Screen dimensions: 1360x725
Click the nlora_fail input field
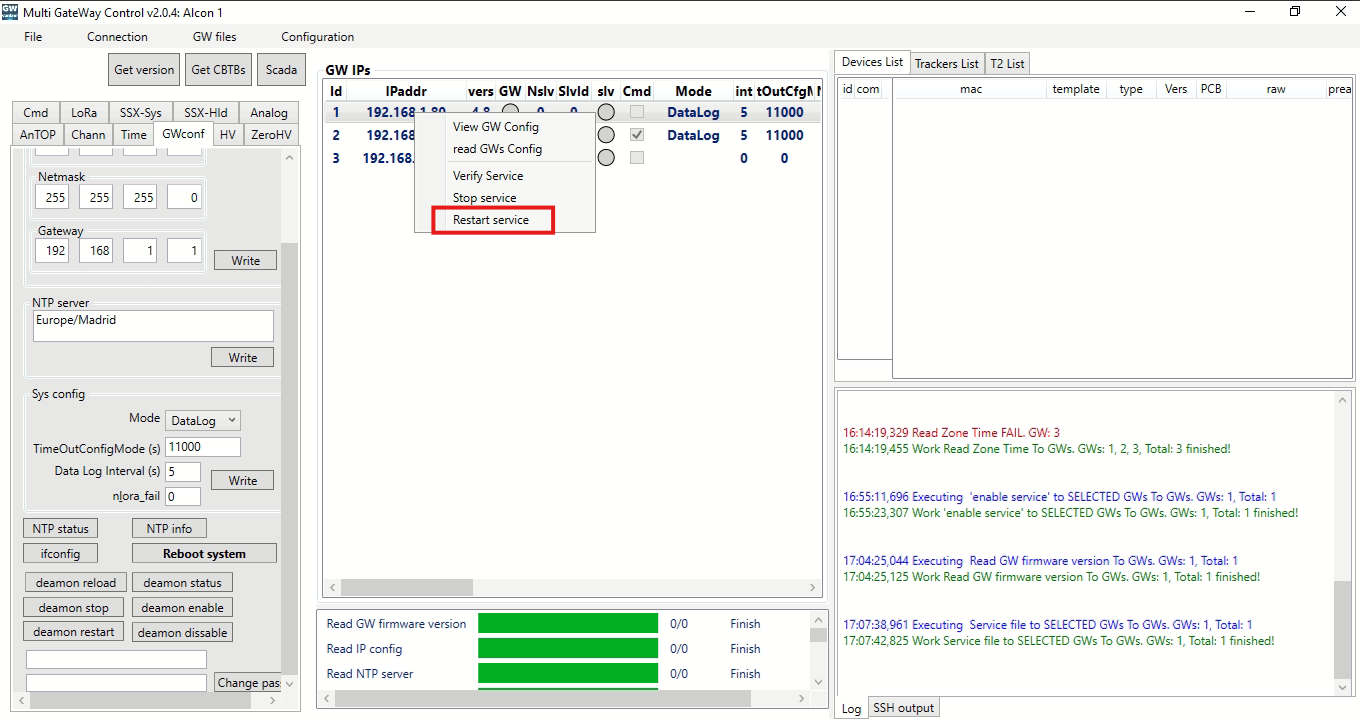coord(183,496)
